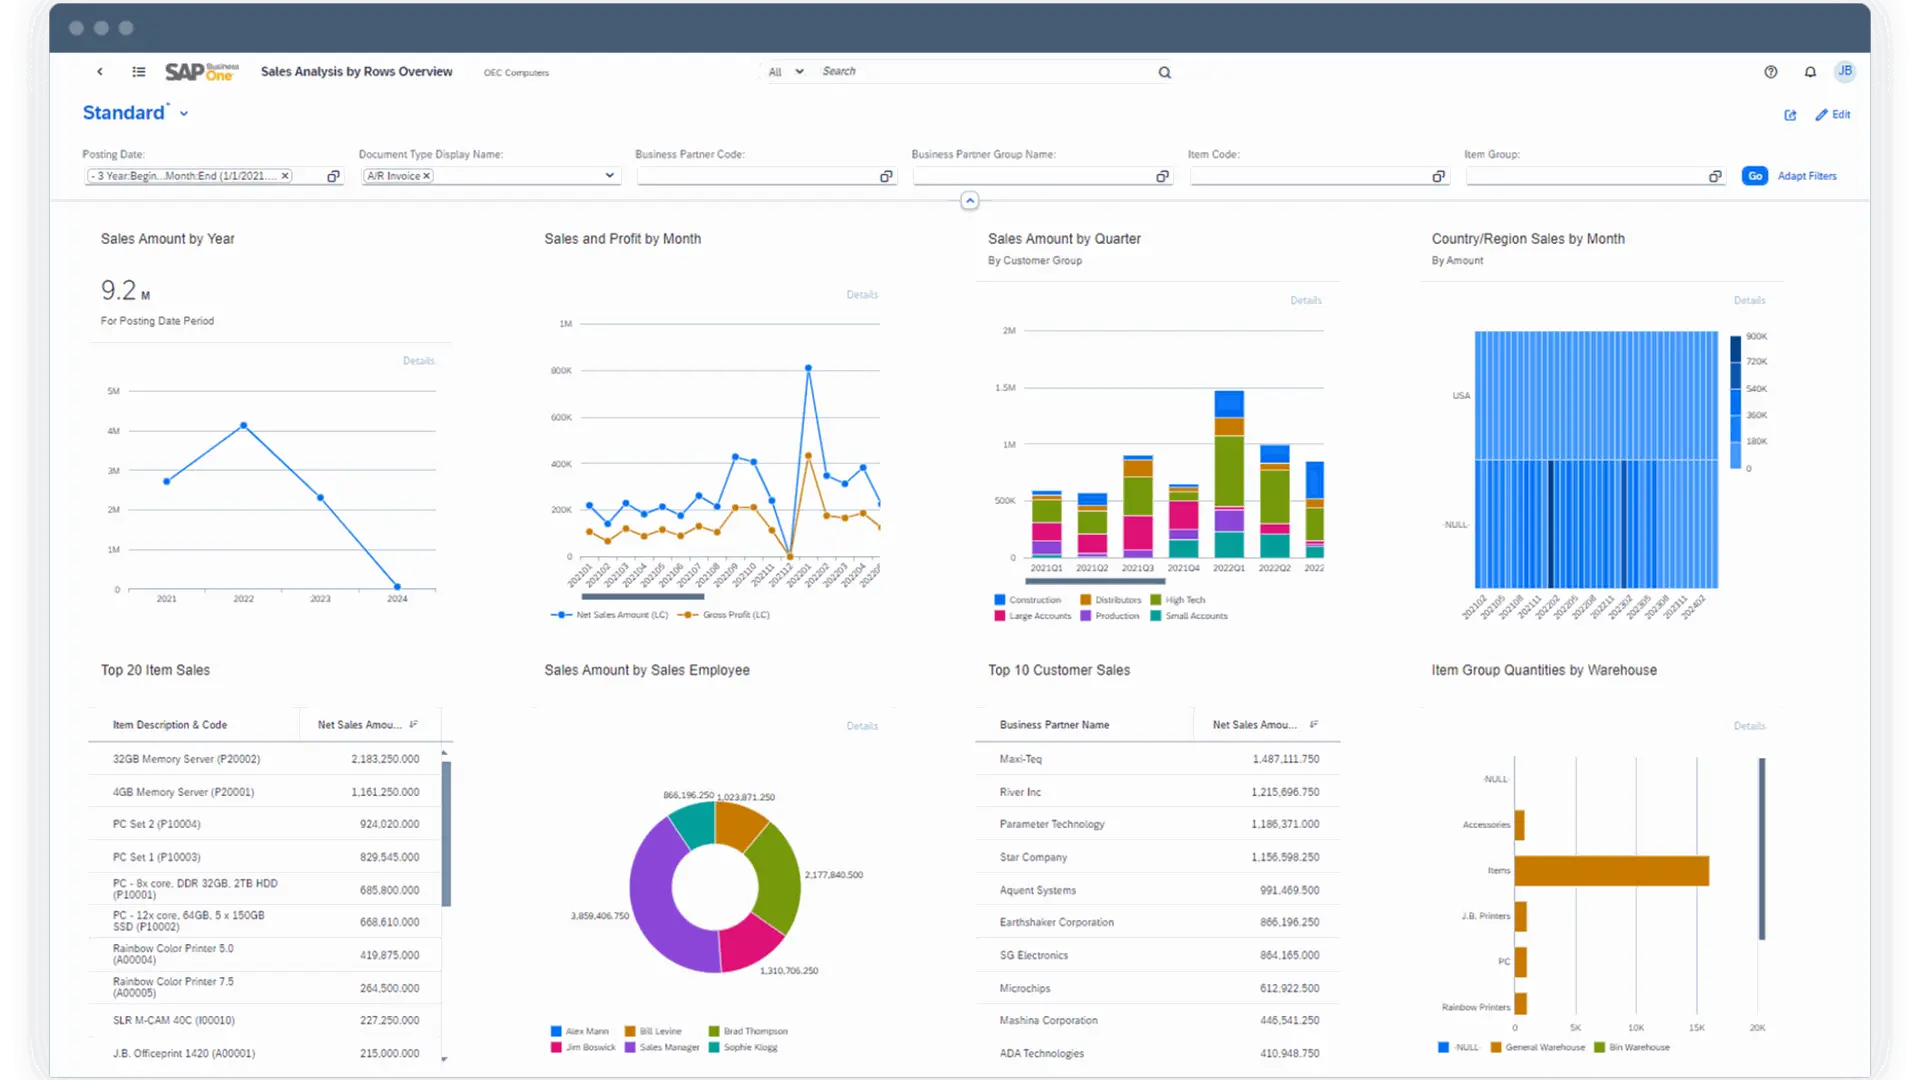Open the main menu list icon
Image resolution: width=1920 pixels, height=1080 pixels.
tap(139, 72)
